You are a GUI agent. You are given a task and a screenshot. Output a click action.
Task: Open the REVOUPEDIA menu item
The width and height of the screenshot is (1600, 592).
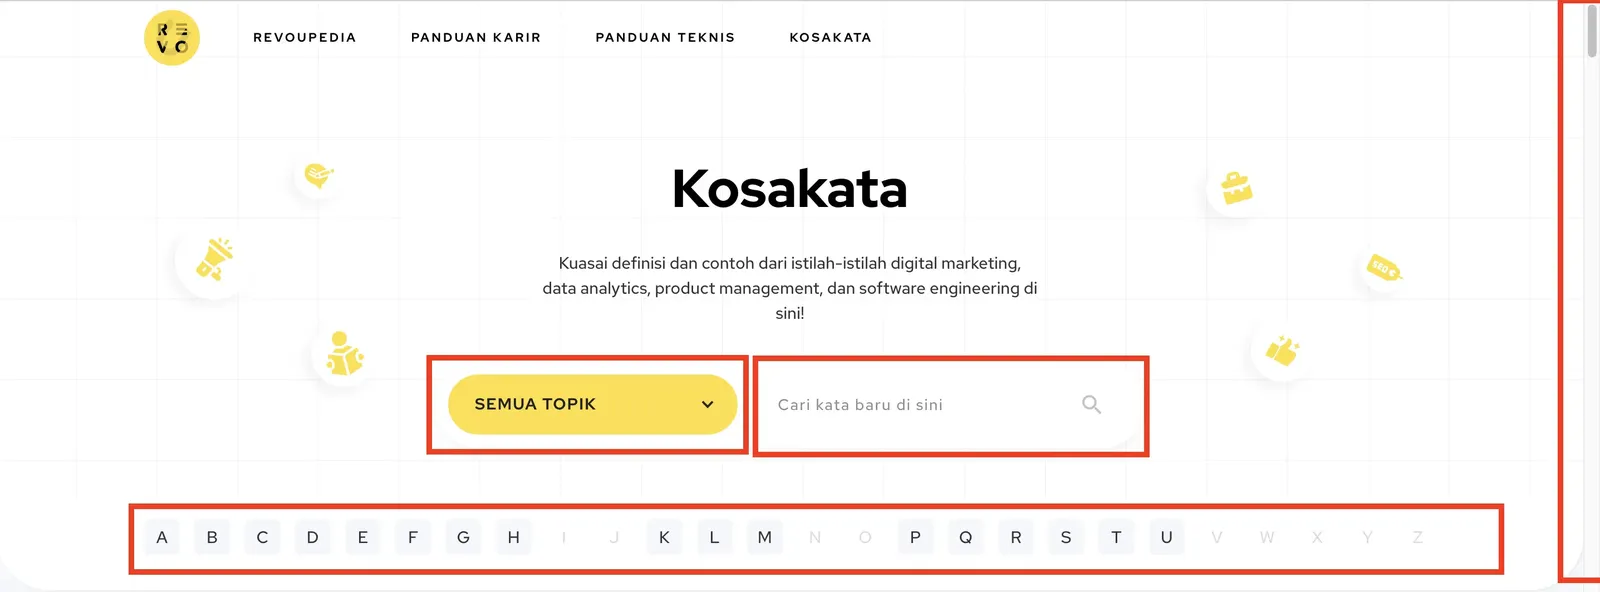click(306, 37)
